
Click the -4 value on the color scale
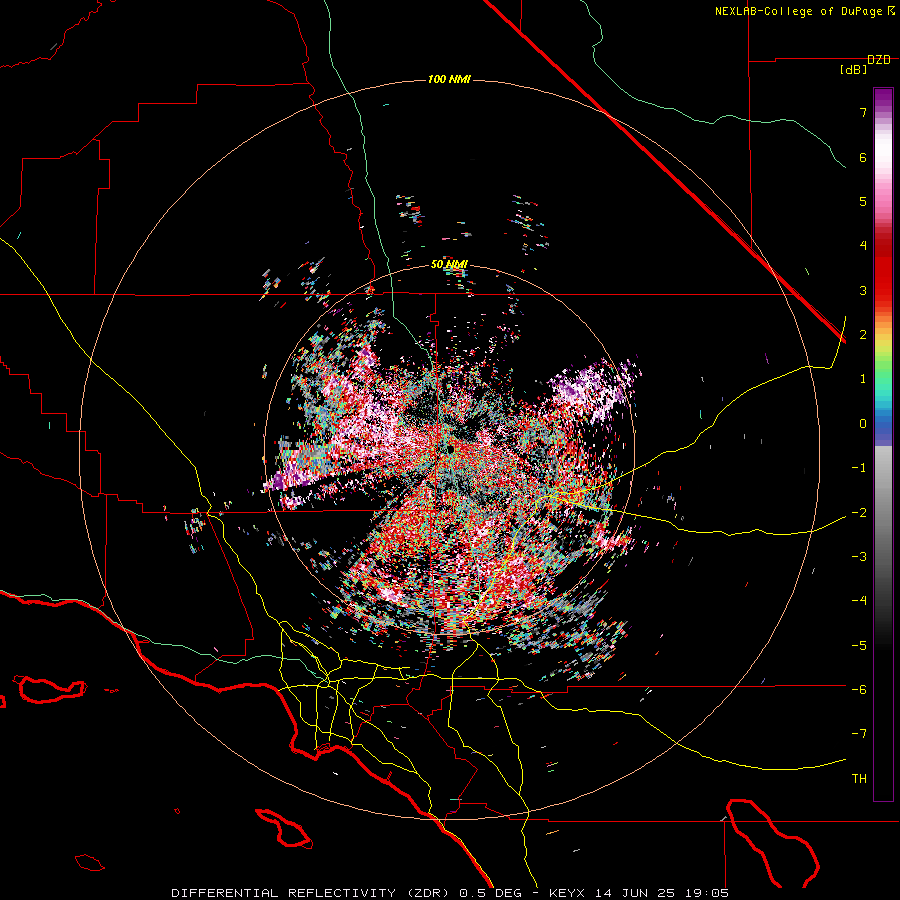pos(859,601)
